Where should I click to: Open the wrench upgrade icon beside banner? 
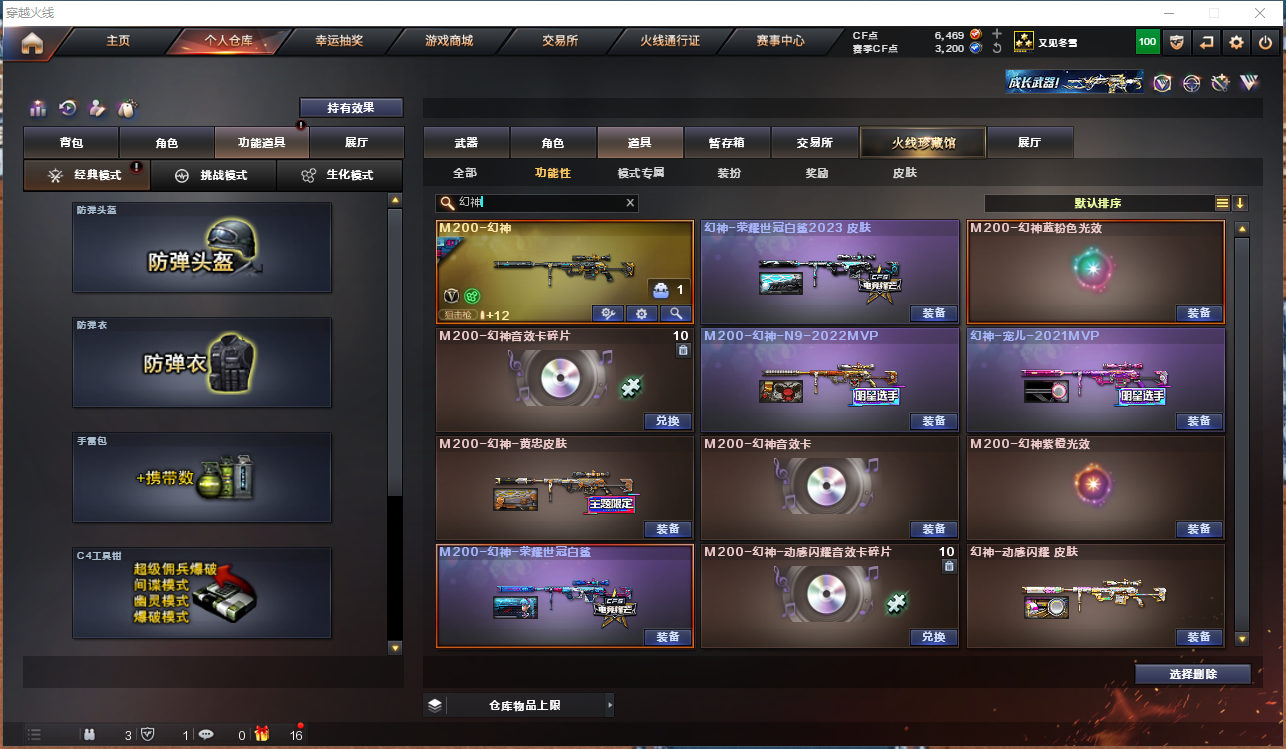[1220, 83]
